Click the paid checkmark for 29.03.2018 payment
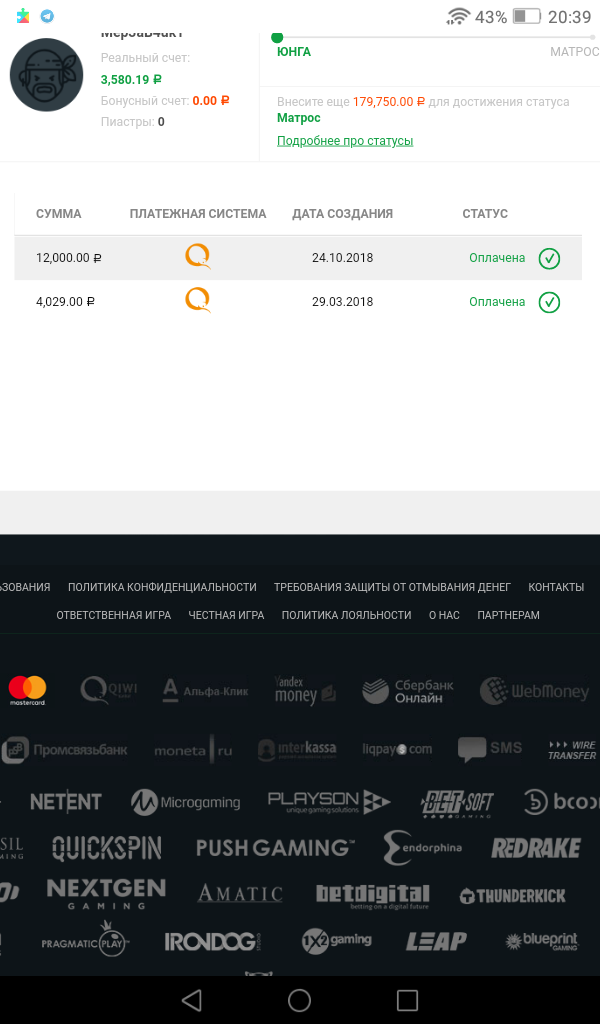Screen dimensions: 600x1024 549,302
